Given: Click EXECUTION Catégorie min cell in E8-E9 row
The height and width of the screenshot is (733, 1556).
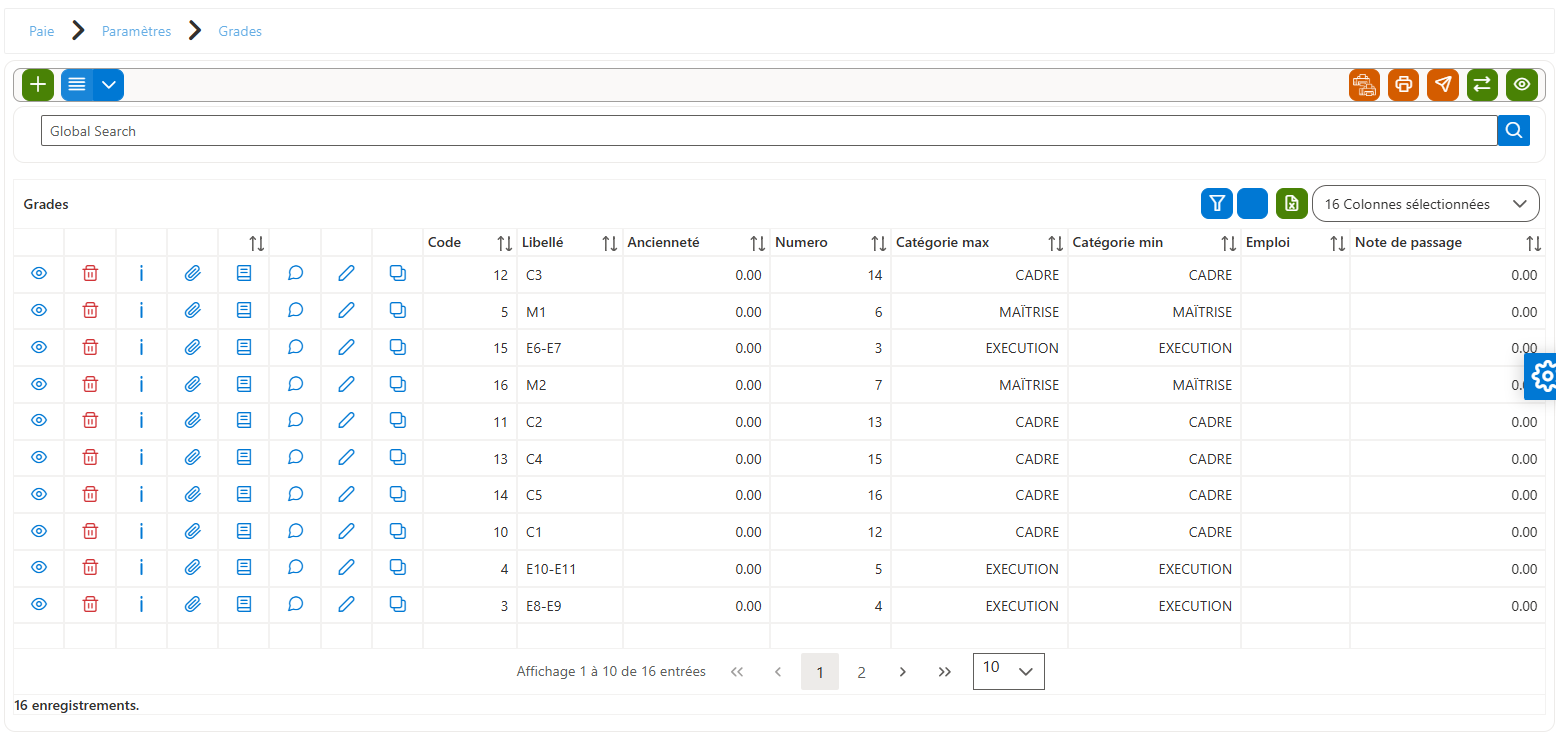Looking at the screenshot, I should pyautogui.click(x=1154, y=606).
